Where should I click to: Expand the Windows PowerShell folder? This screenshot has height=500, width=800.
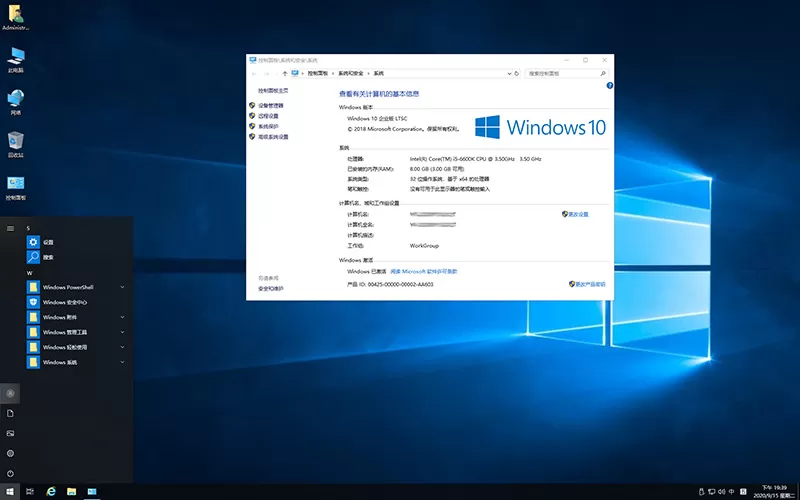pyautogui.click(x=122, y=287)
